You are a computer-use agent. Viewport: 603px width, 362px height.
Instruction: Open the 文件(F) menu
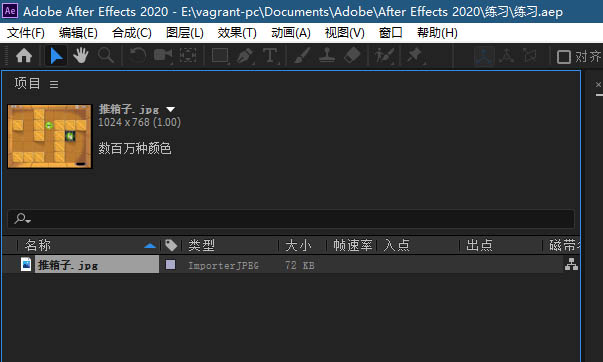click(26, 33)
